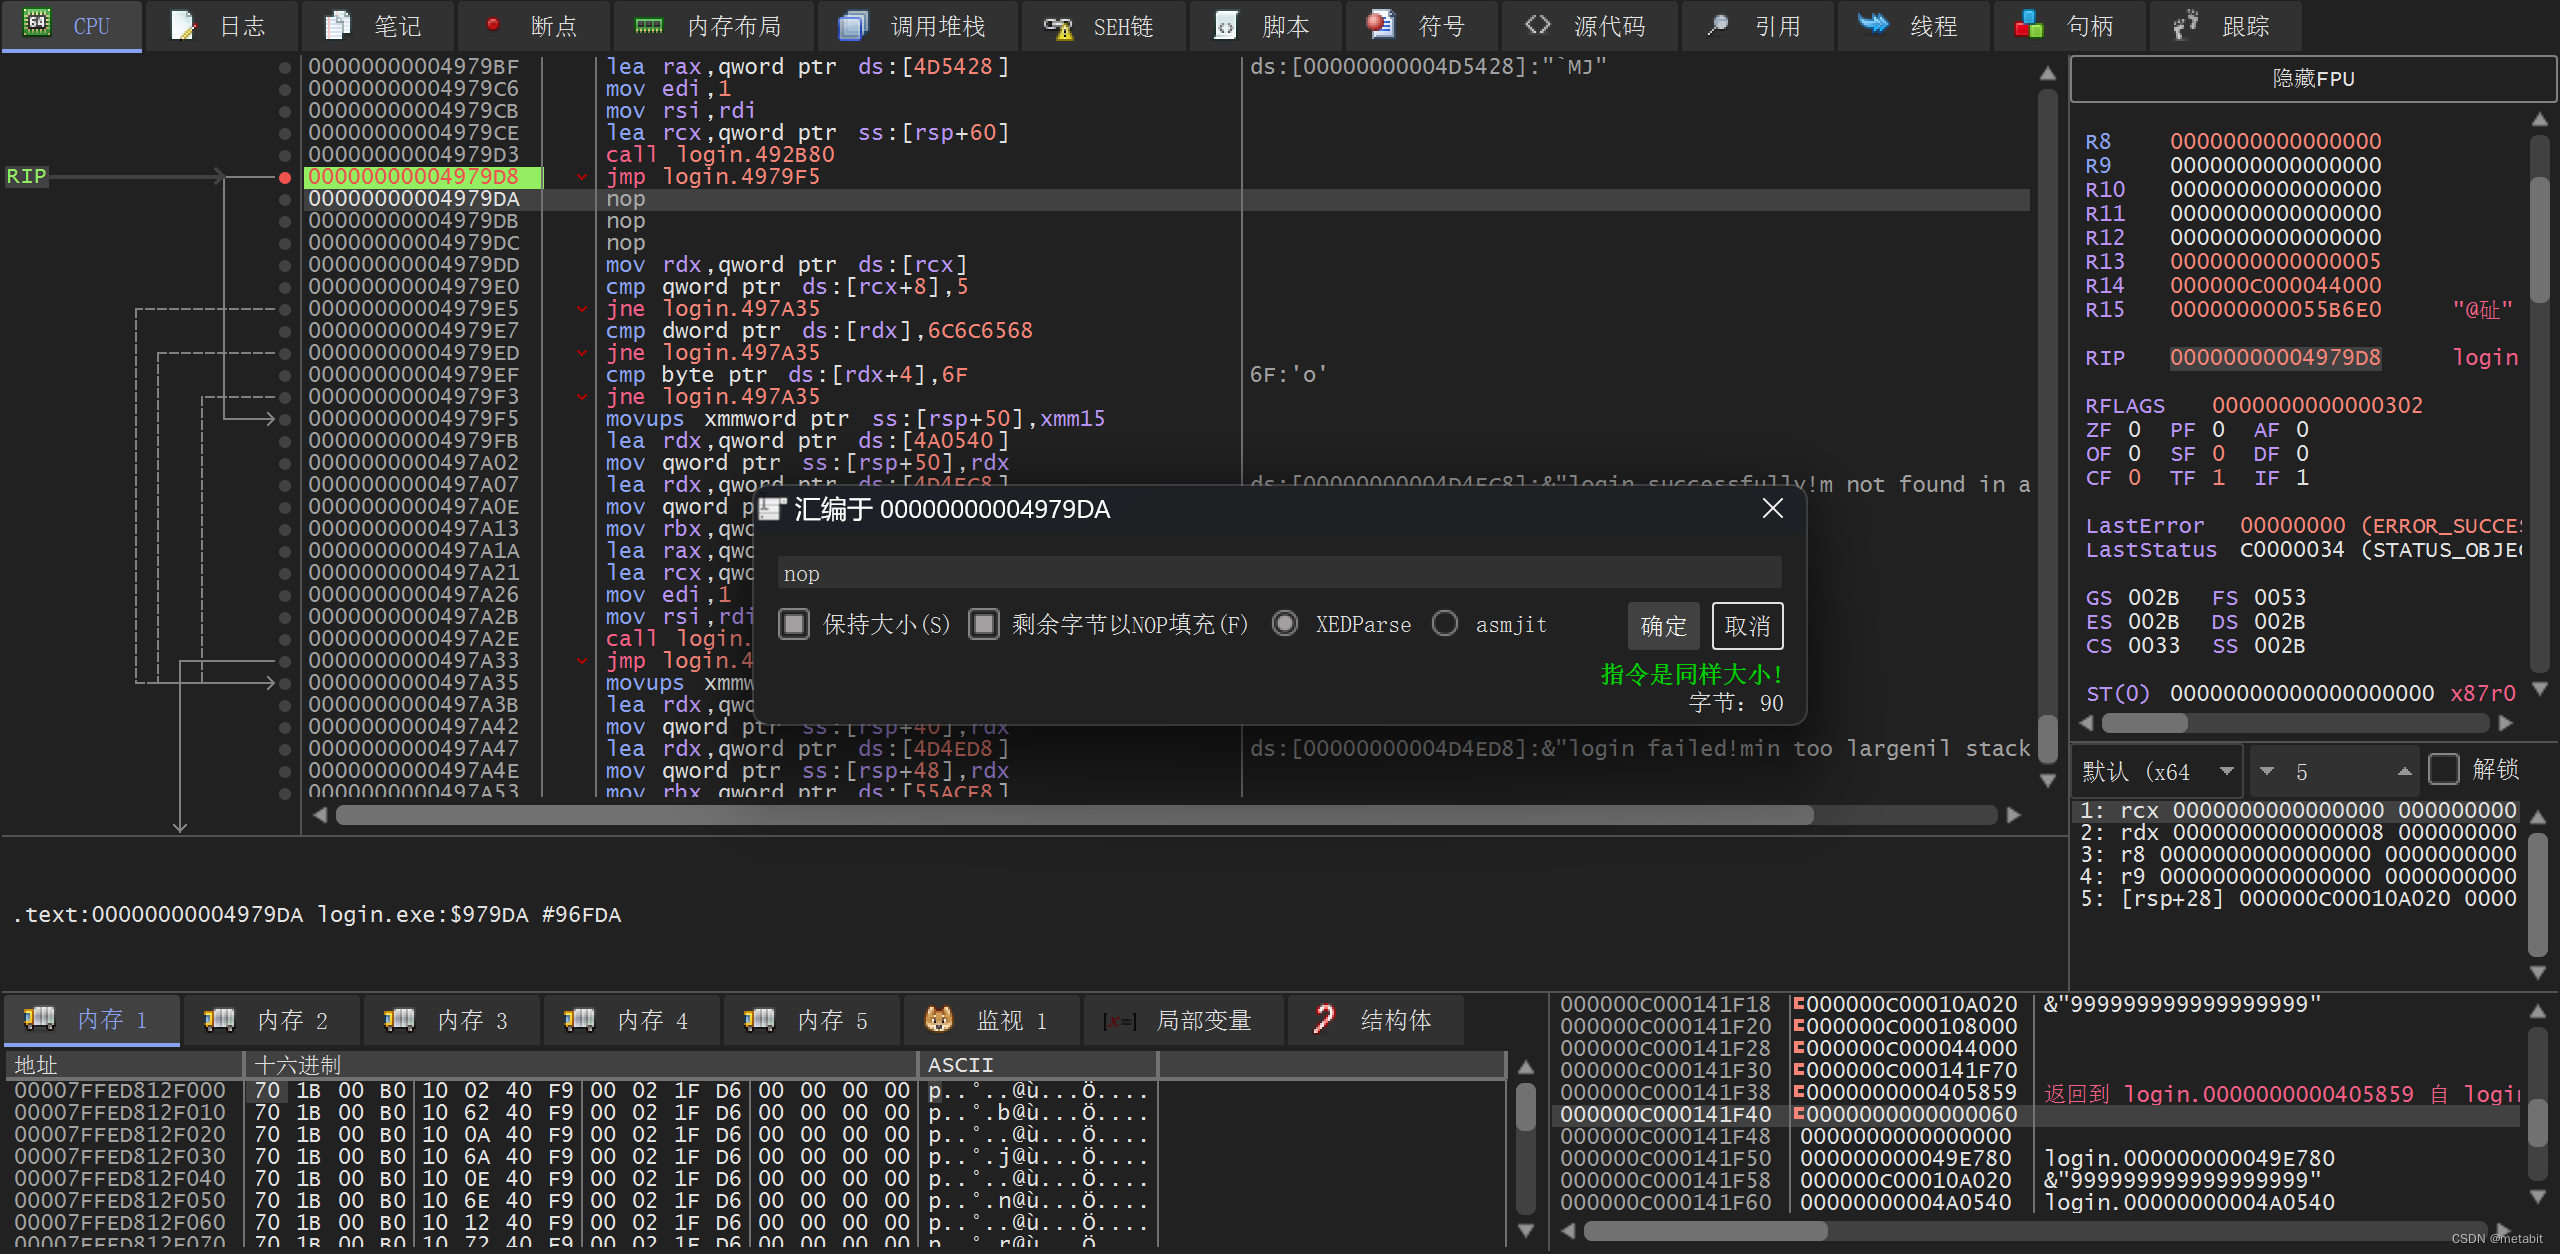Click the 内存 4 dump tab icon
Screen dimensions: 2560x1254
579,1019
